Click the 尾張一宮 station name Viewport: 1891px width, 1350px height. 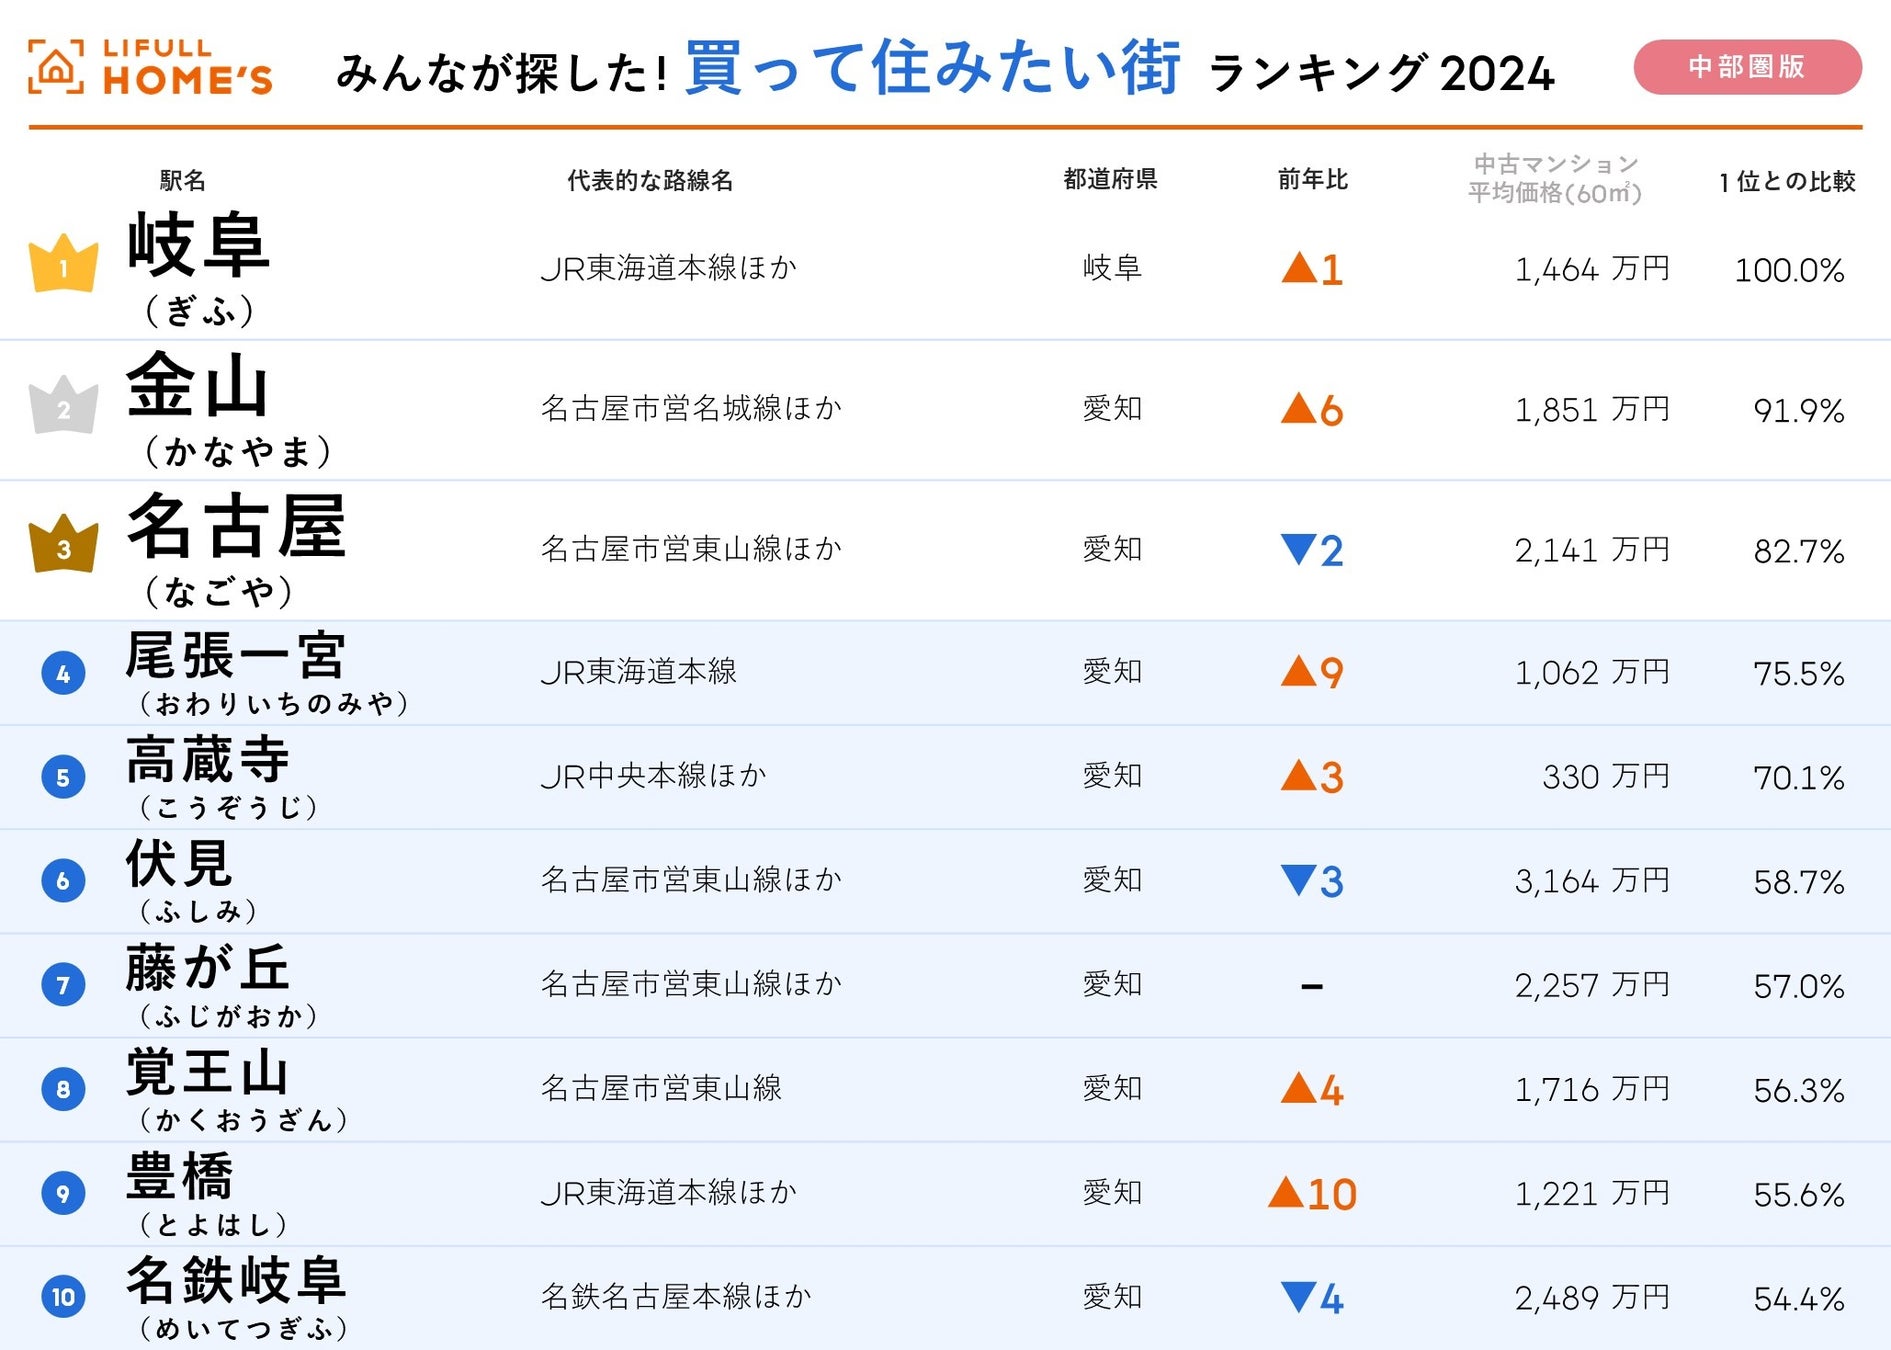pos(236,656)
